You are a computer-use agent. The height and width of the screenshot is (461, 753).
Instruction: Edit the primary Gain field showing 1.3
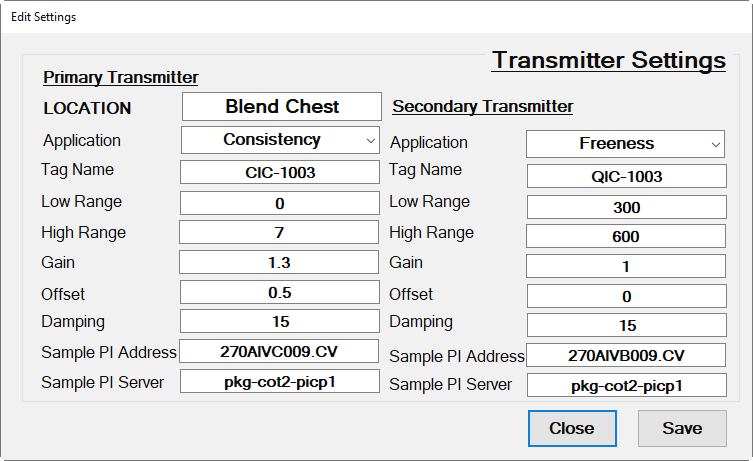280,262
